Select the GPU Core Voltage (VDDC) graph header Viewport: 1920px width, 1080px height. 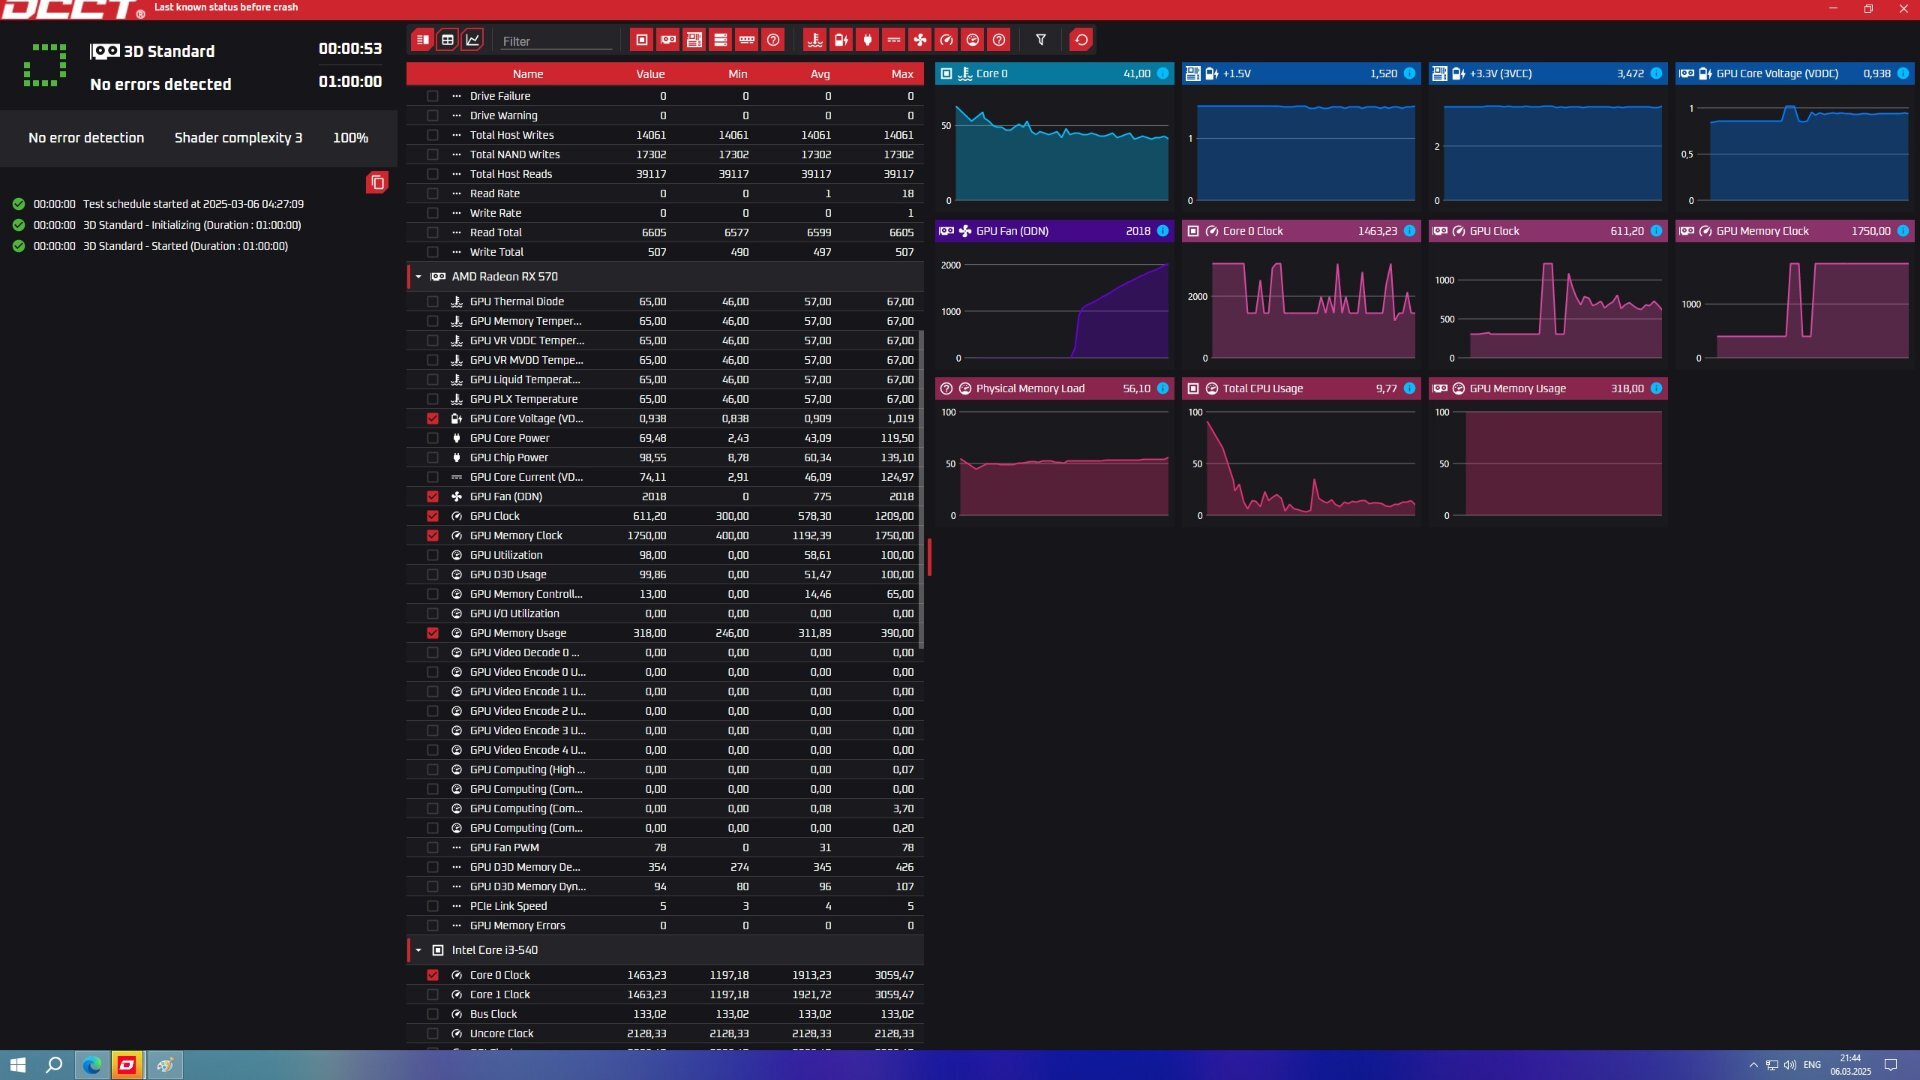[1795, 73]
